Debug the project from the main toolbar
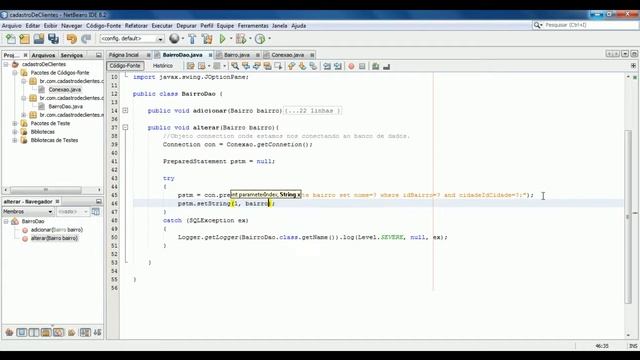 (241, 39)
